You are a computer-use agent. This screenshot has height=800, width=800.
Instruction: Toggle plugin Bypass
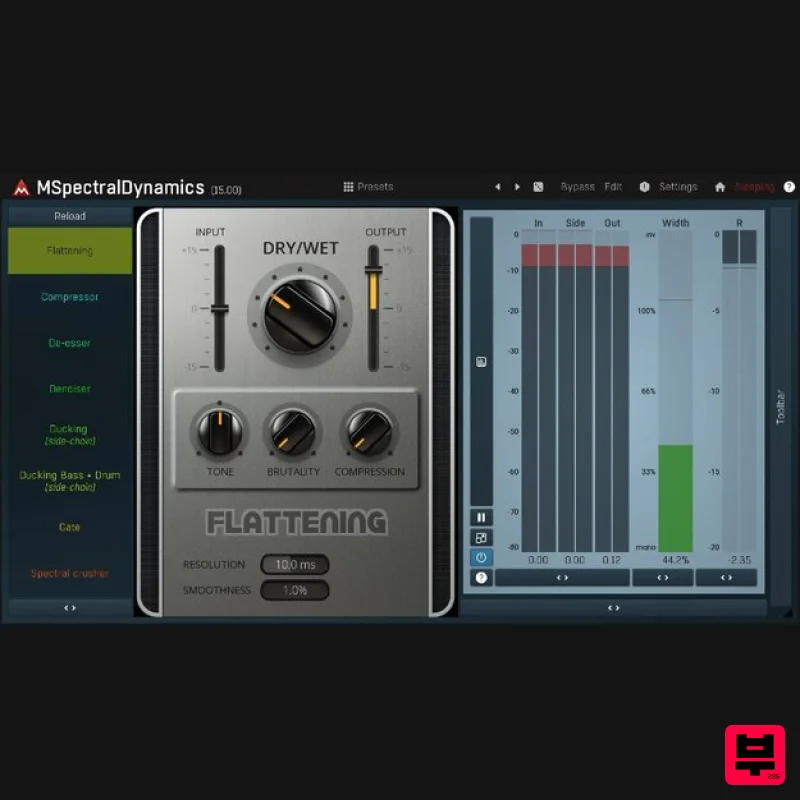pyautogui.click(x=577, y=187)
